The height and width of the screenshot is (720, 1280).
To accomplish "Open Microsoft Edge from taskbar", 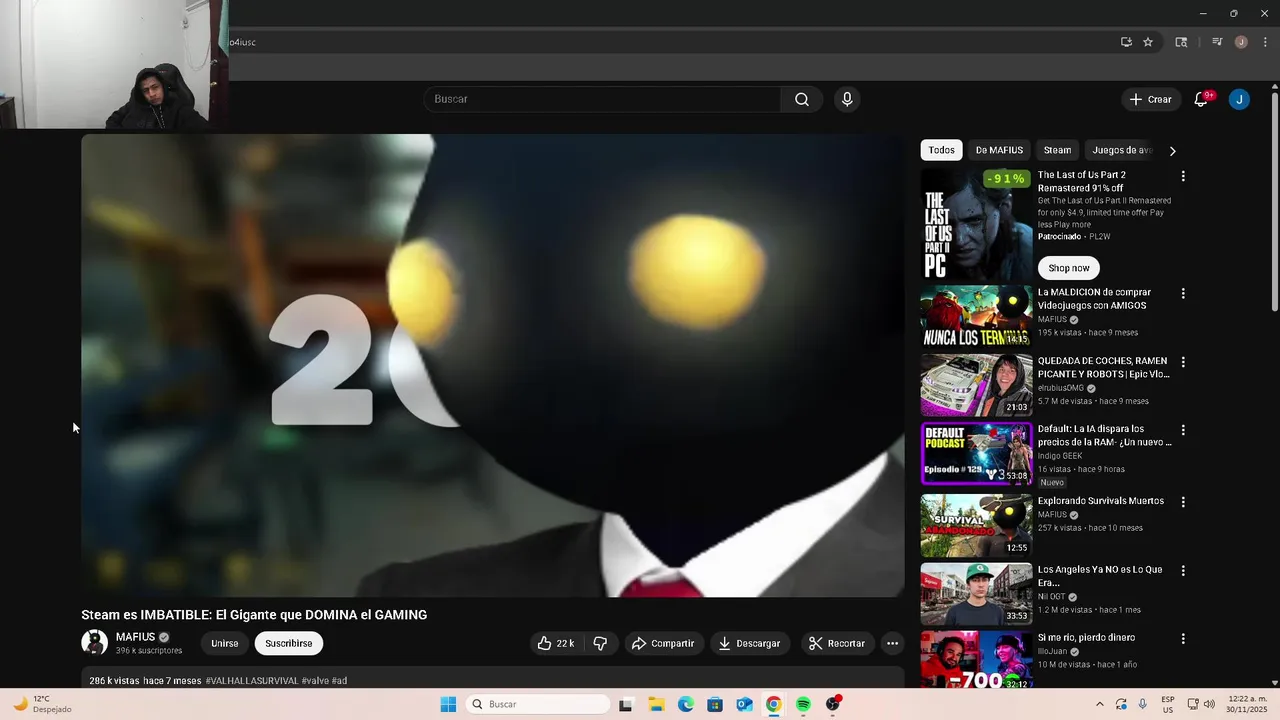I will (685, 704).
